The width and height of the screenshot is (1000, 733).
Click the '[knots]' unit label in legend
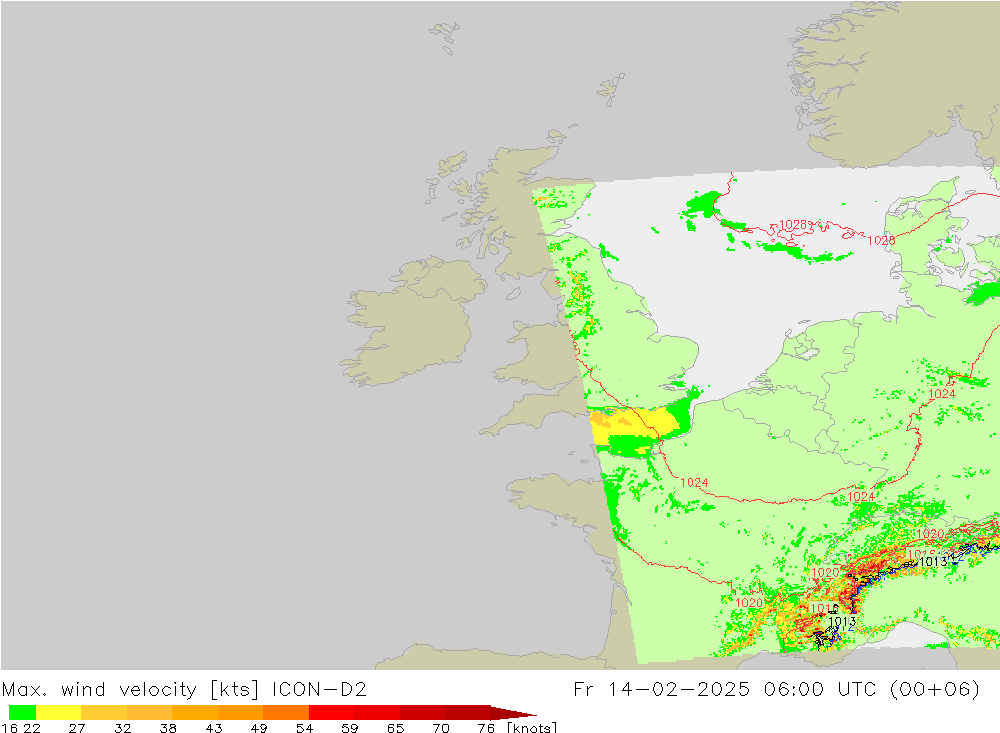532,727
